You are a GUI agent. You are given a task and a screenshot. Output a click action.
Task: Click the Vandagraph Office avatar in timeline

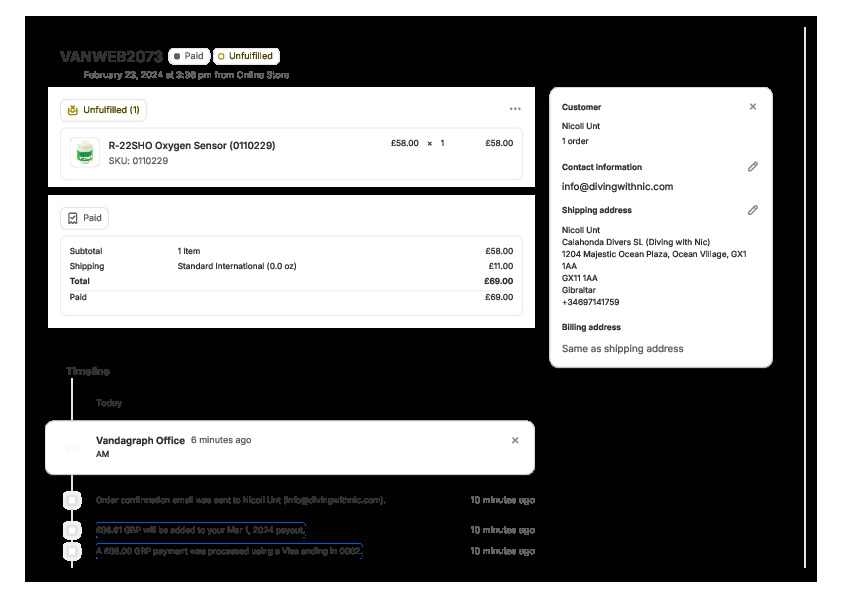point(72,447)
